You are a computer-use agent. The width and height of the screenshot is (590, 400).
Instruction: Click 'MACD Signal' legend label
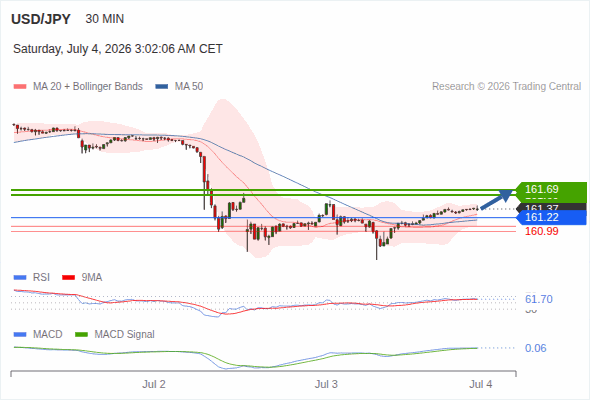(x=125, y=335)
